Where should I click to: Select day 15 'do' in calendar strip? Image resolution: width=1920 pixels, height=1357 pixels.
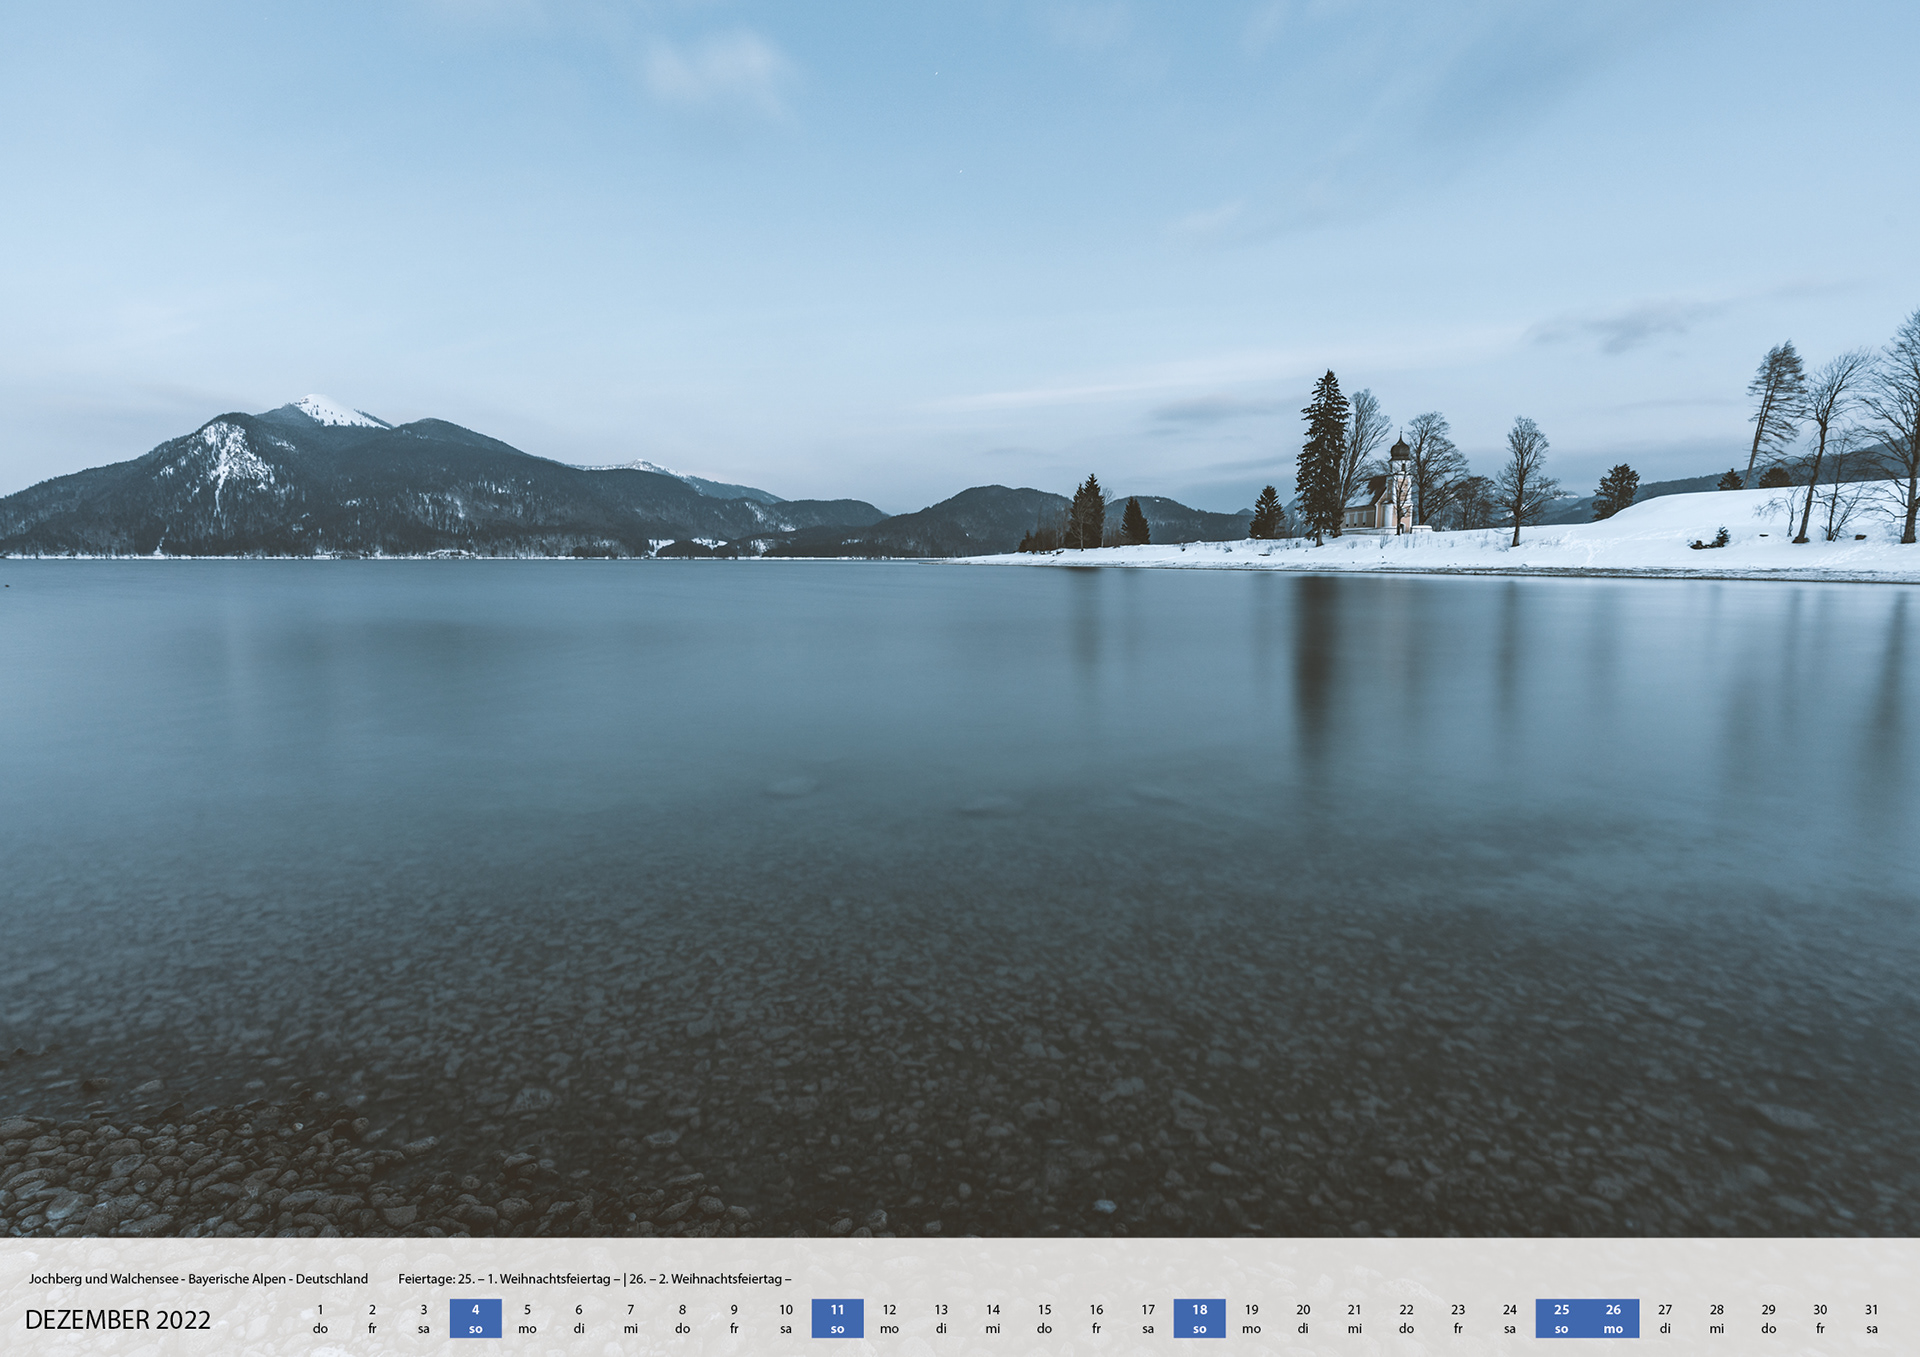1044,1318
